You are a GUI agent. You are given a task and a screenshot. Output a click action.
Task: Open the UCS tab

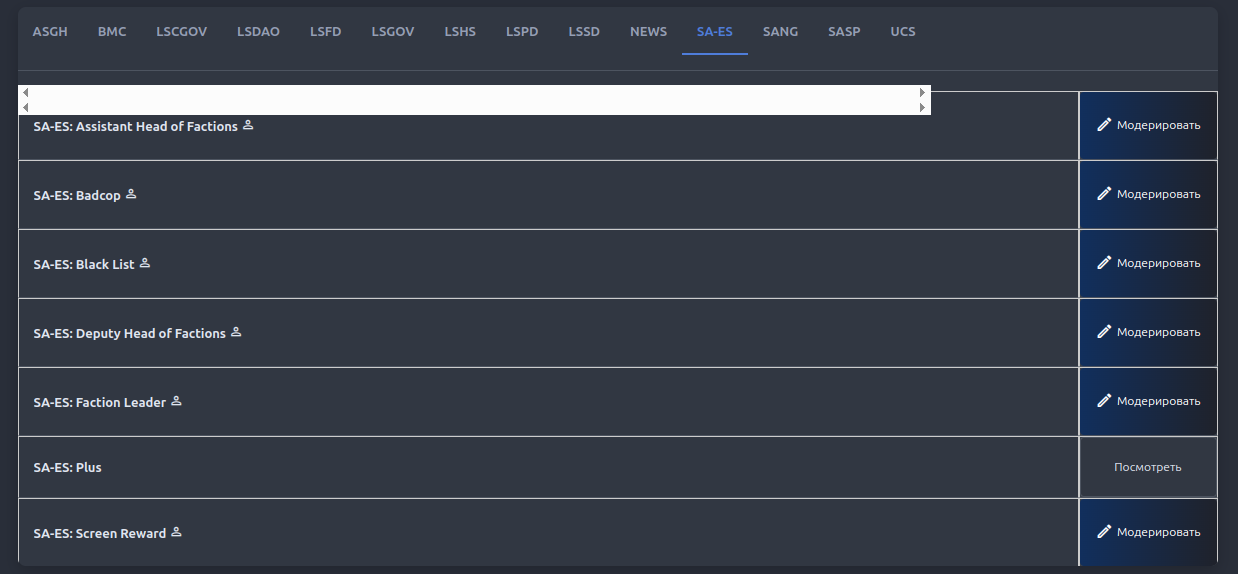[x=903, y=32]
